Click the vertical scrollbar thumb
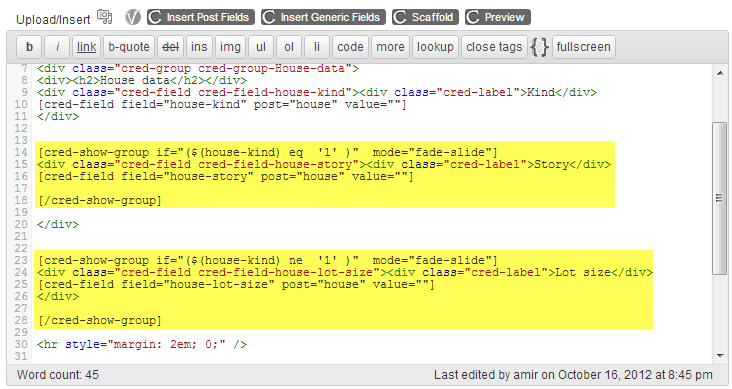This screenshot has height=389, width=732. click(720, 198)
